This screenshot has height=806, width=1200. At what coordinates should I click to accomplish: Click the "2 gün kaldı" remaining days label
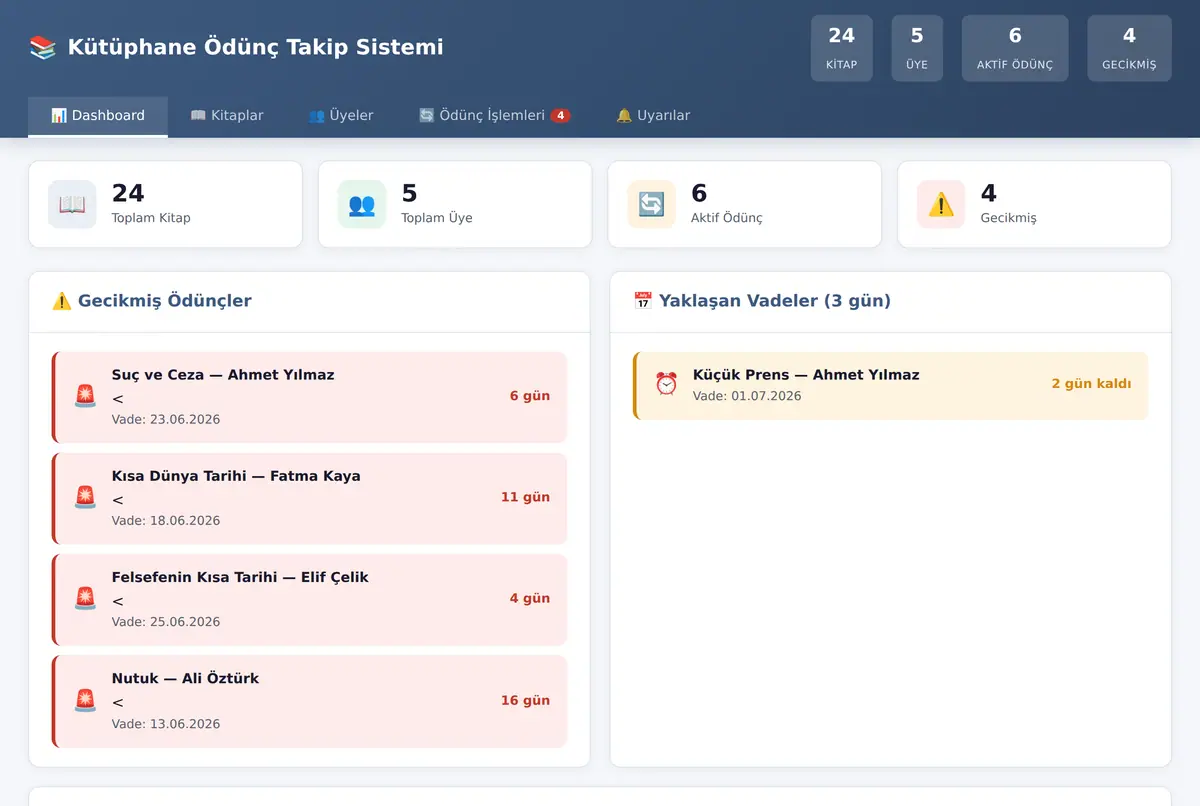pos(1092,384)
